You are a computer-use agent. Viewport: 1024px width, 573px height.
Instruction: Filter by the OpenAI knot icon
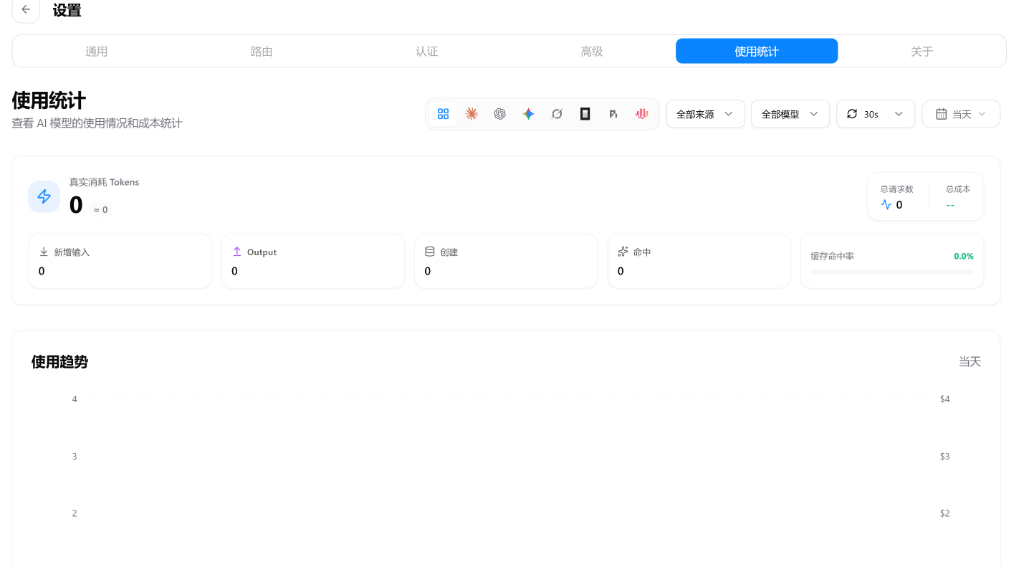500,114
